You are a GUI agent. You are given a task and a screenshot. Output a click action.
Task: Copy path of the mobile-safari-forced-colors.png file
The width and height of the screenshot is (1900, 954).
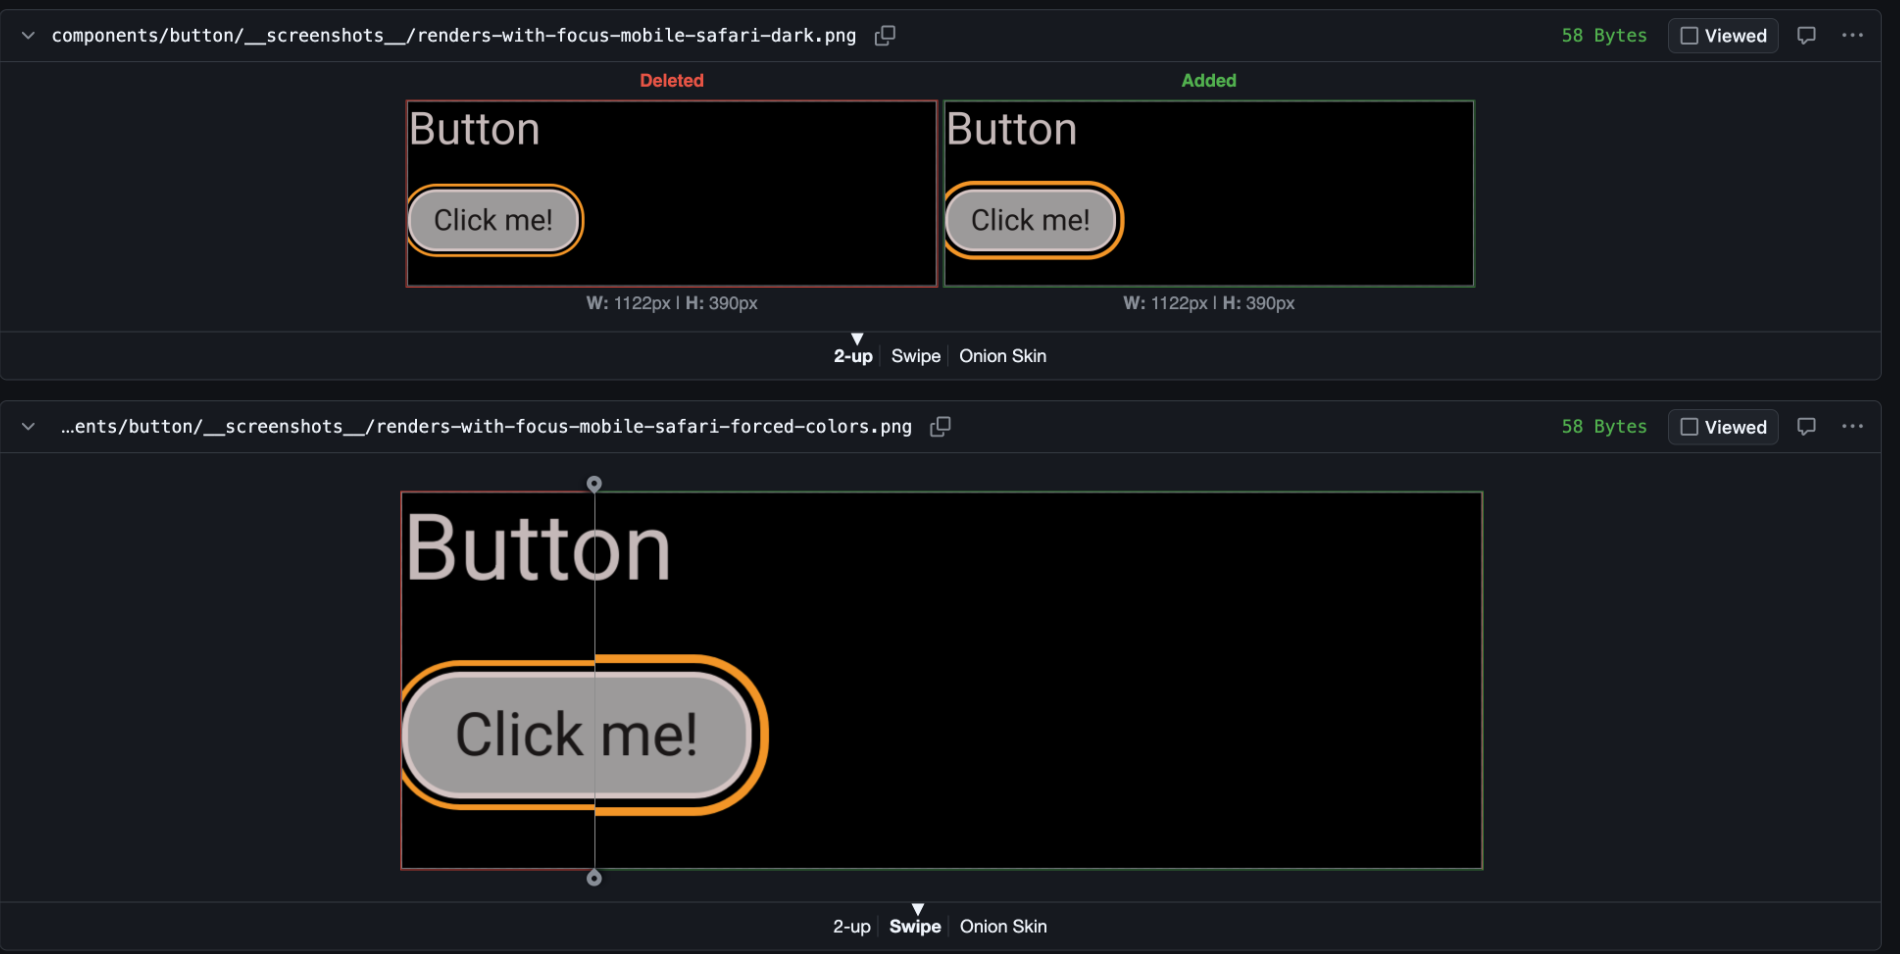point(940,427)
